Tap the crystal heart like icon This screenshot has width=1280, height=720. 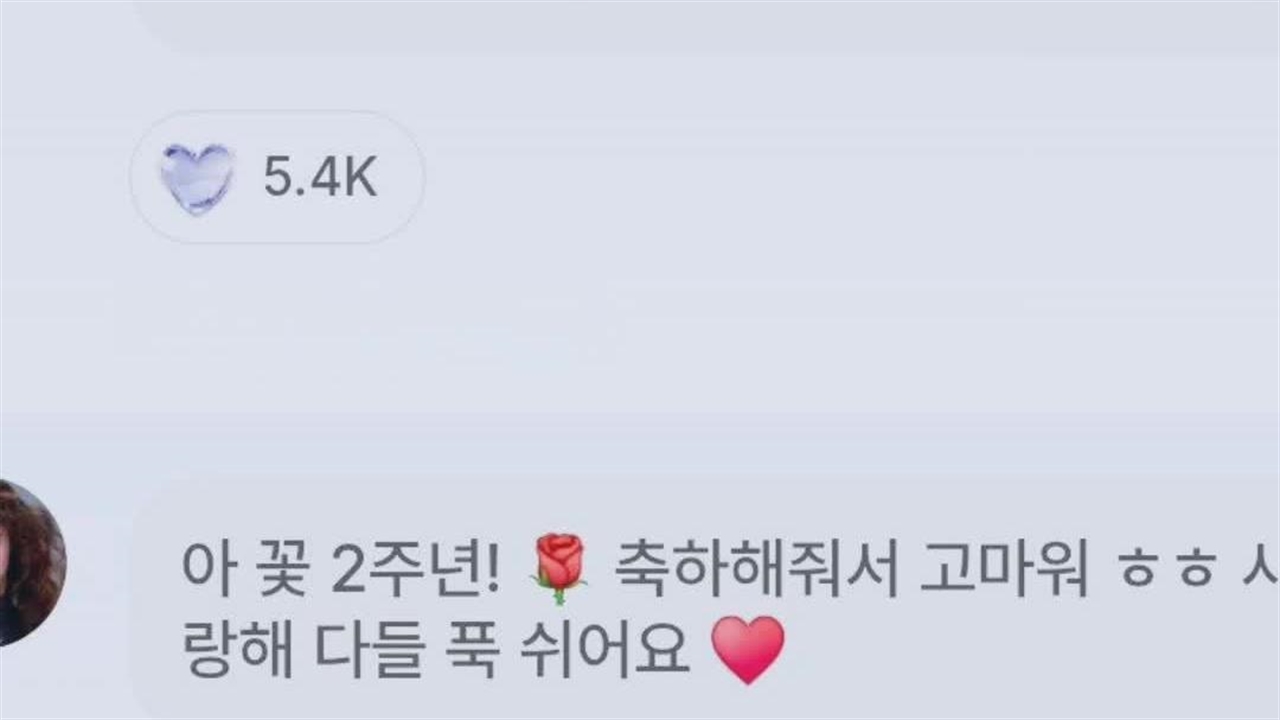[197, 179]
